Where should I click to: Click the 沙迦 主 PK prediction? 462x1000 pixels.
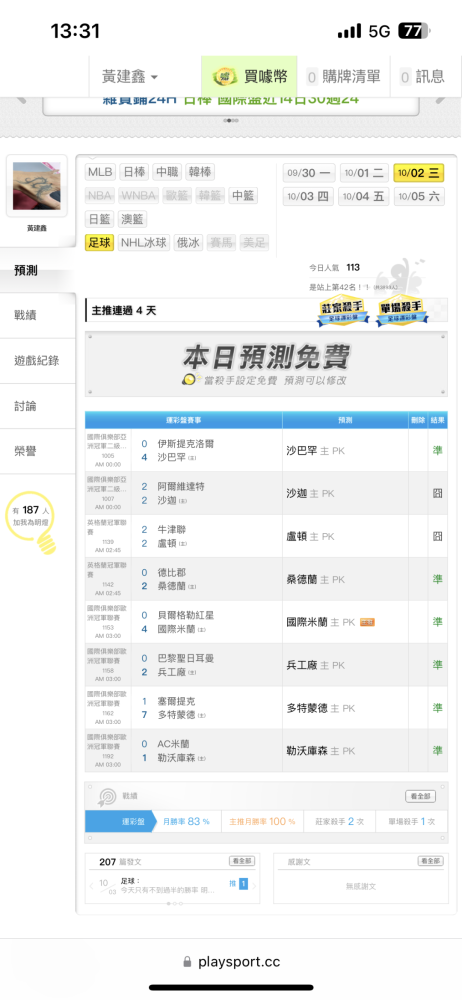click(310, 494)
